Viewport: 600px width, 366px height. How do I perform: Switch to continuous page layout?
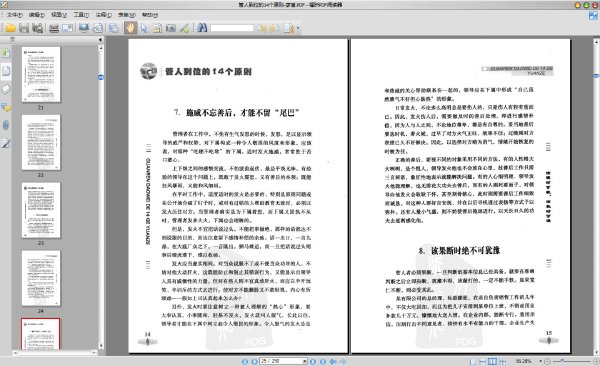pyautogui.click(x=483, y=361)
